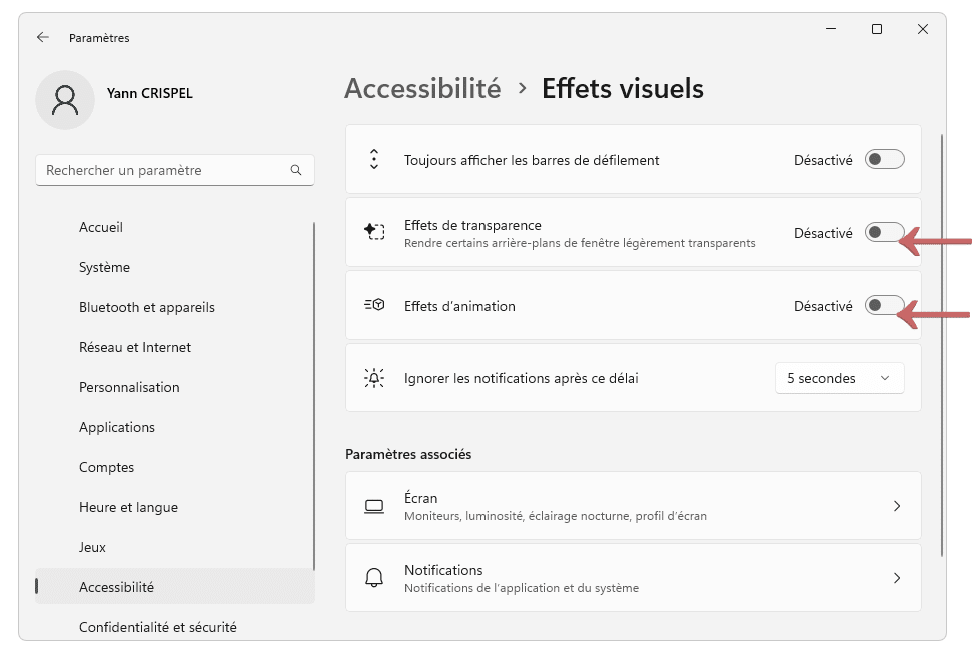This screenshot has height=657, width=974.
Task: Click the laptop icon beside Écran
Action: tap(374, 506)
